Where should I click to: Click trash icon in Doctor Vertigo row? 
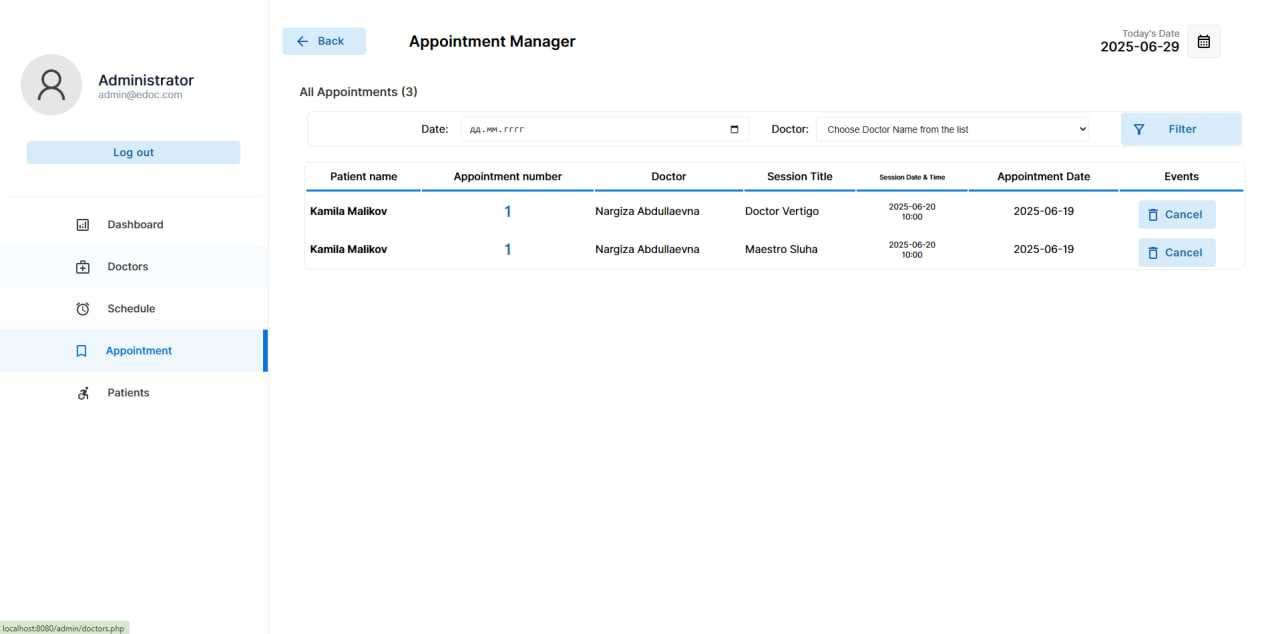coord(1153,214)
